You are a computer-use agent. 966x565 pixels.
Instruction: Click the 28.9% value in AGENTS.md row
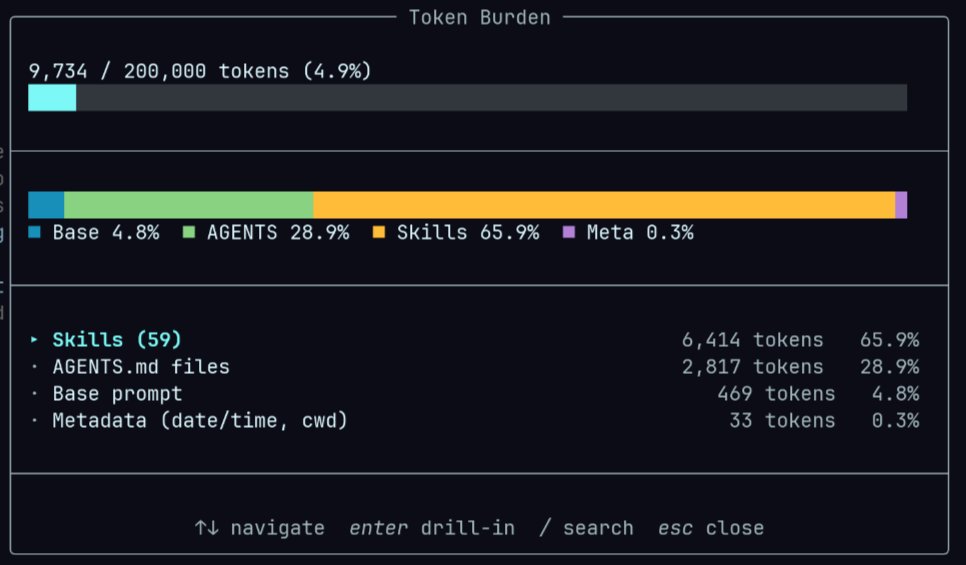click(890, 367)
